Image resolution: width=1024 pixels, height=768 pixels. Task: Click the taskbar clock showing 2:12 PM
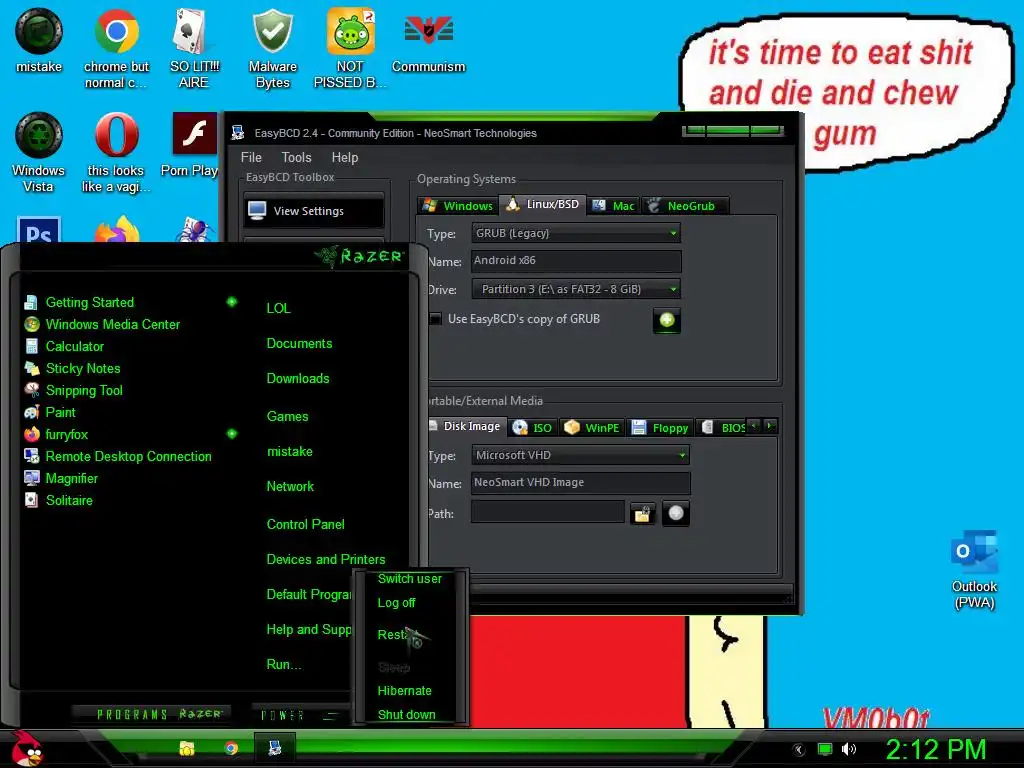click(x=935, y=749)
